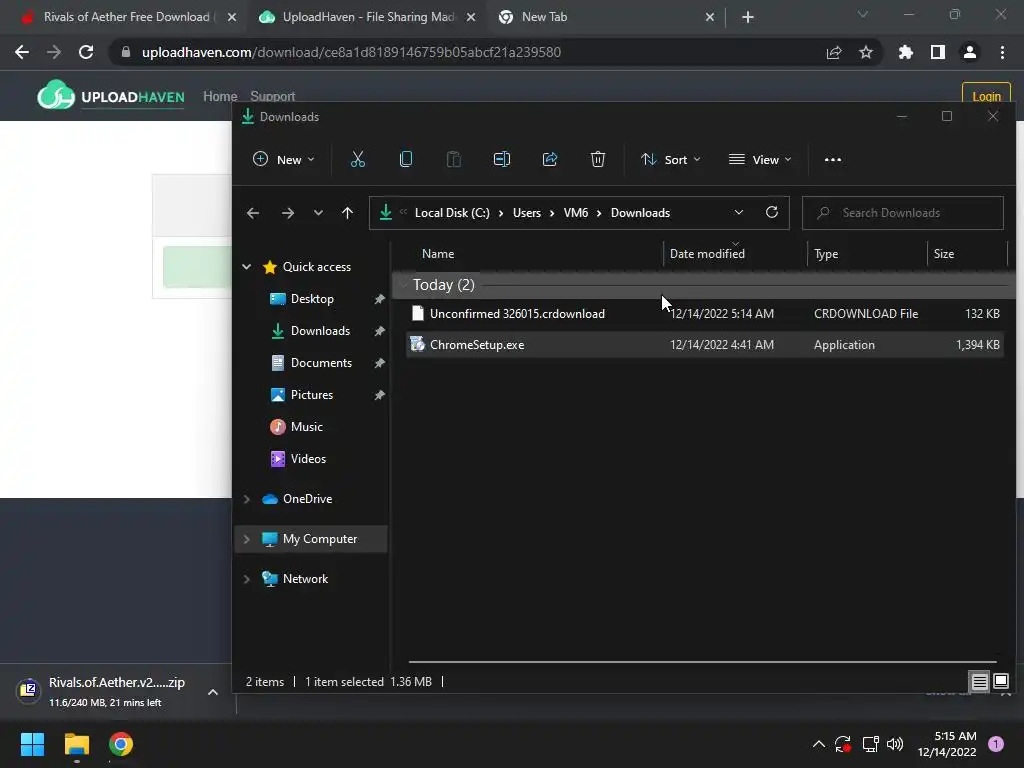
Task: Bookmark this page with the star icon
Action: coord(866,52)
